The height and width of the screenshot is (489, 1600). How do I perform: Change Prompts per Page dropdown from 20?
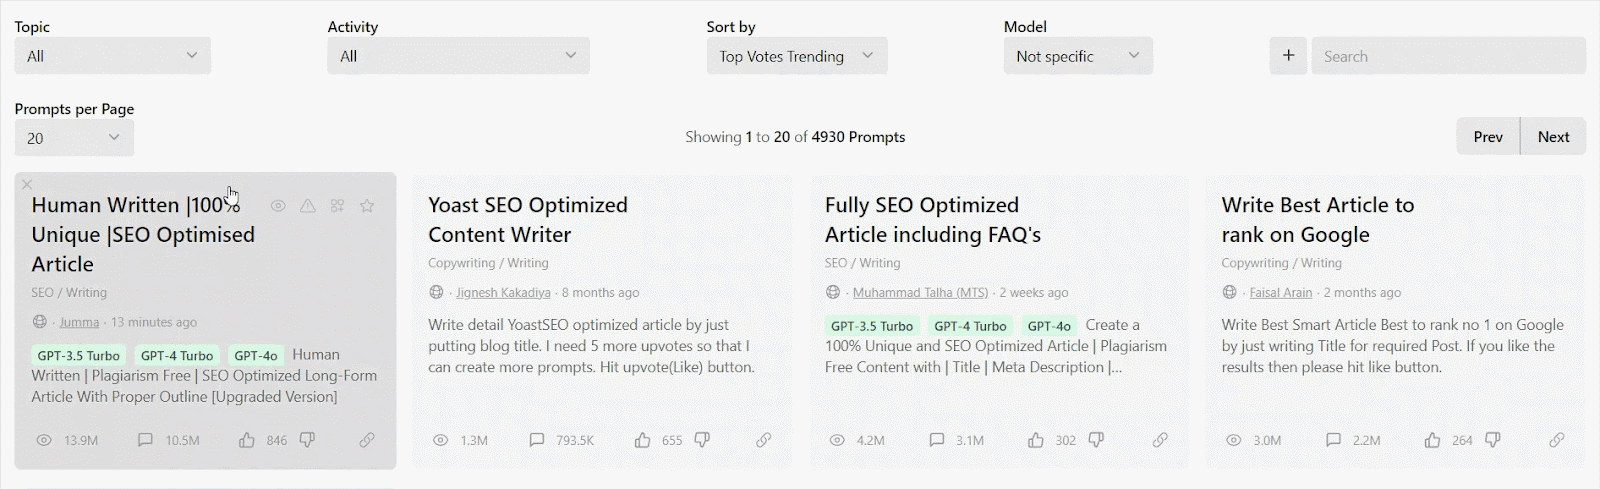click(73, 138)
